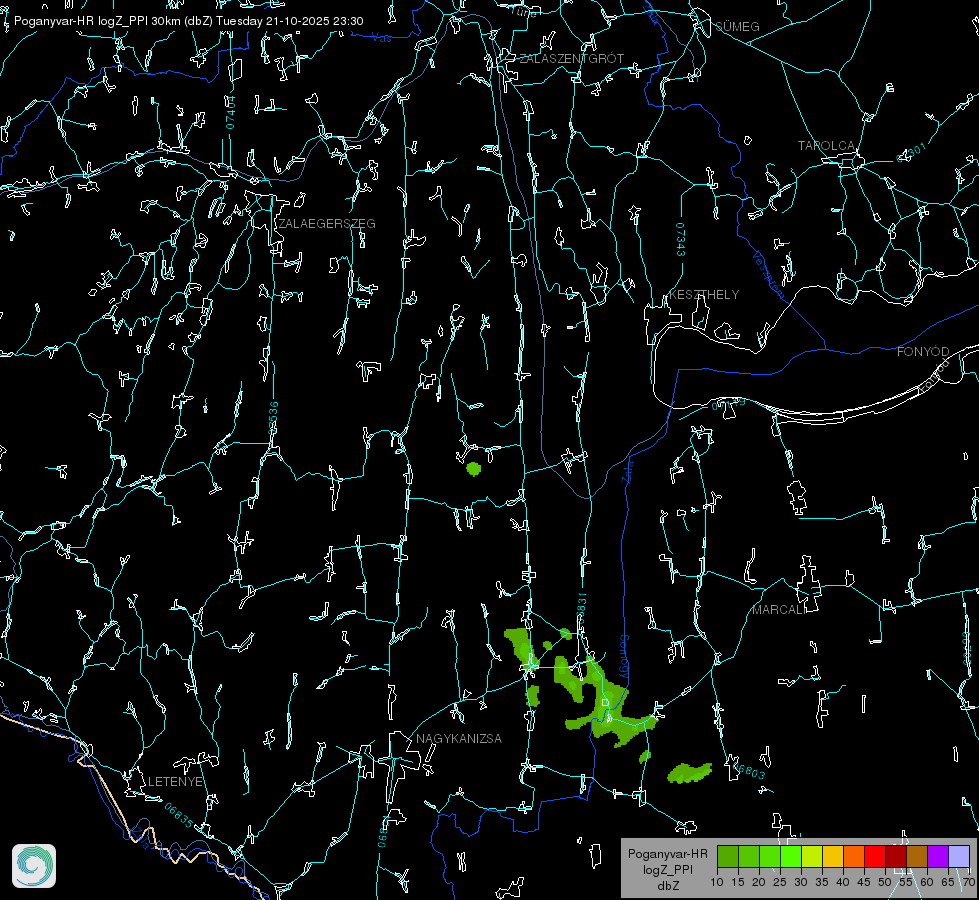The height and width of the screenshot is (900, 979).
Task: Click the 07343 road number label
Action: click(x=681, y=239)
